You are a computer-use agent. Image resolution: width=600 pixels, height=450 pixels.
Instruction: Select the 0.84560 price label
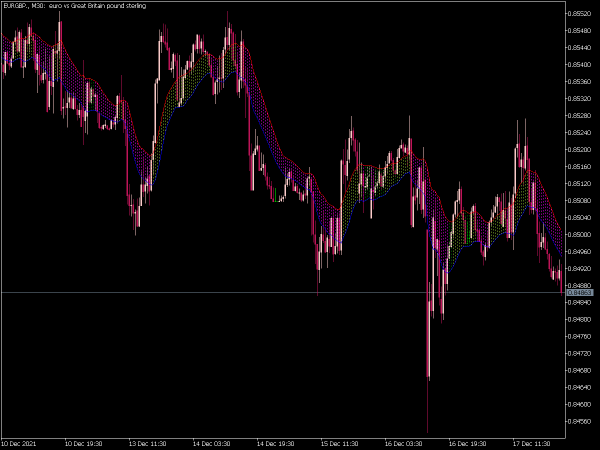pos(579,421)
